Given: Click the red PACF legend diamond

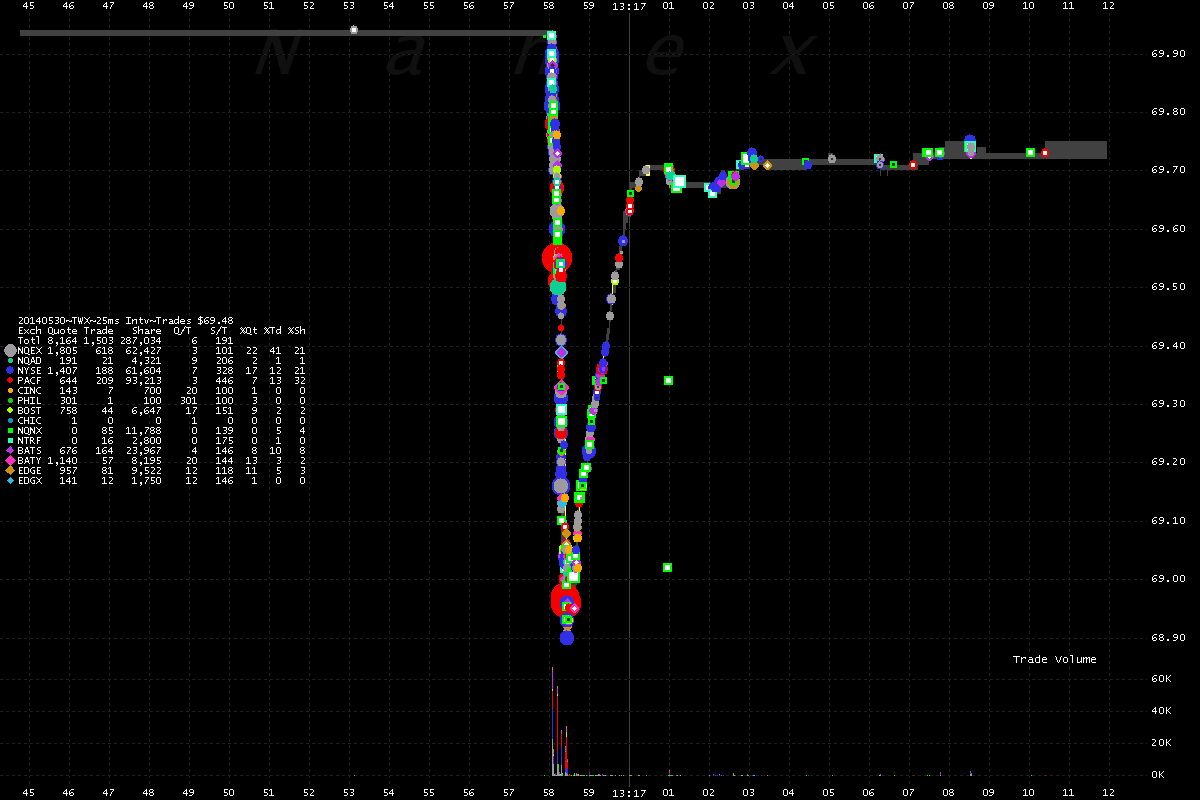Looking at the screenshot, I should [x=10, y=381].
